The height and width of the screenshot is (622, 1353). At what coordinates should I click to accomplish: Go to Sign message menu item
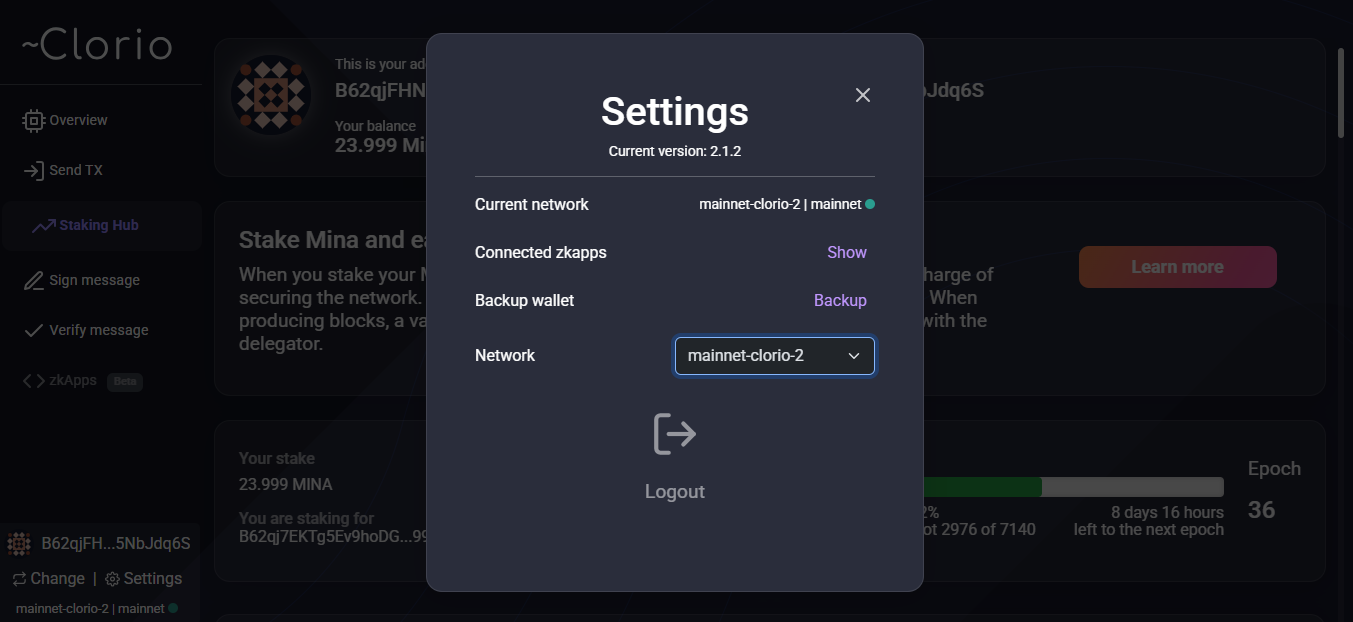[94, 281]
